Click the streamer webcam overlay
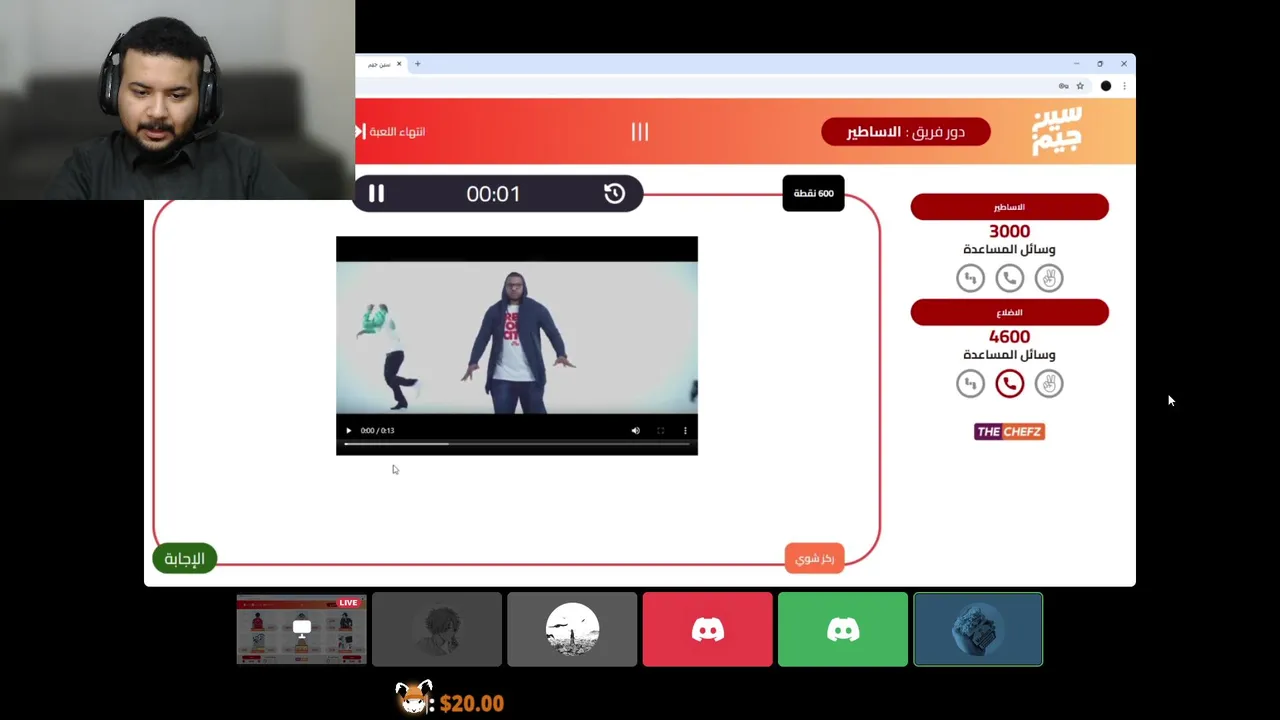The width and height of the screenshot is (1280, 720). pyautogui.click(x=177, y=100)
